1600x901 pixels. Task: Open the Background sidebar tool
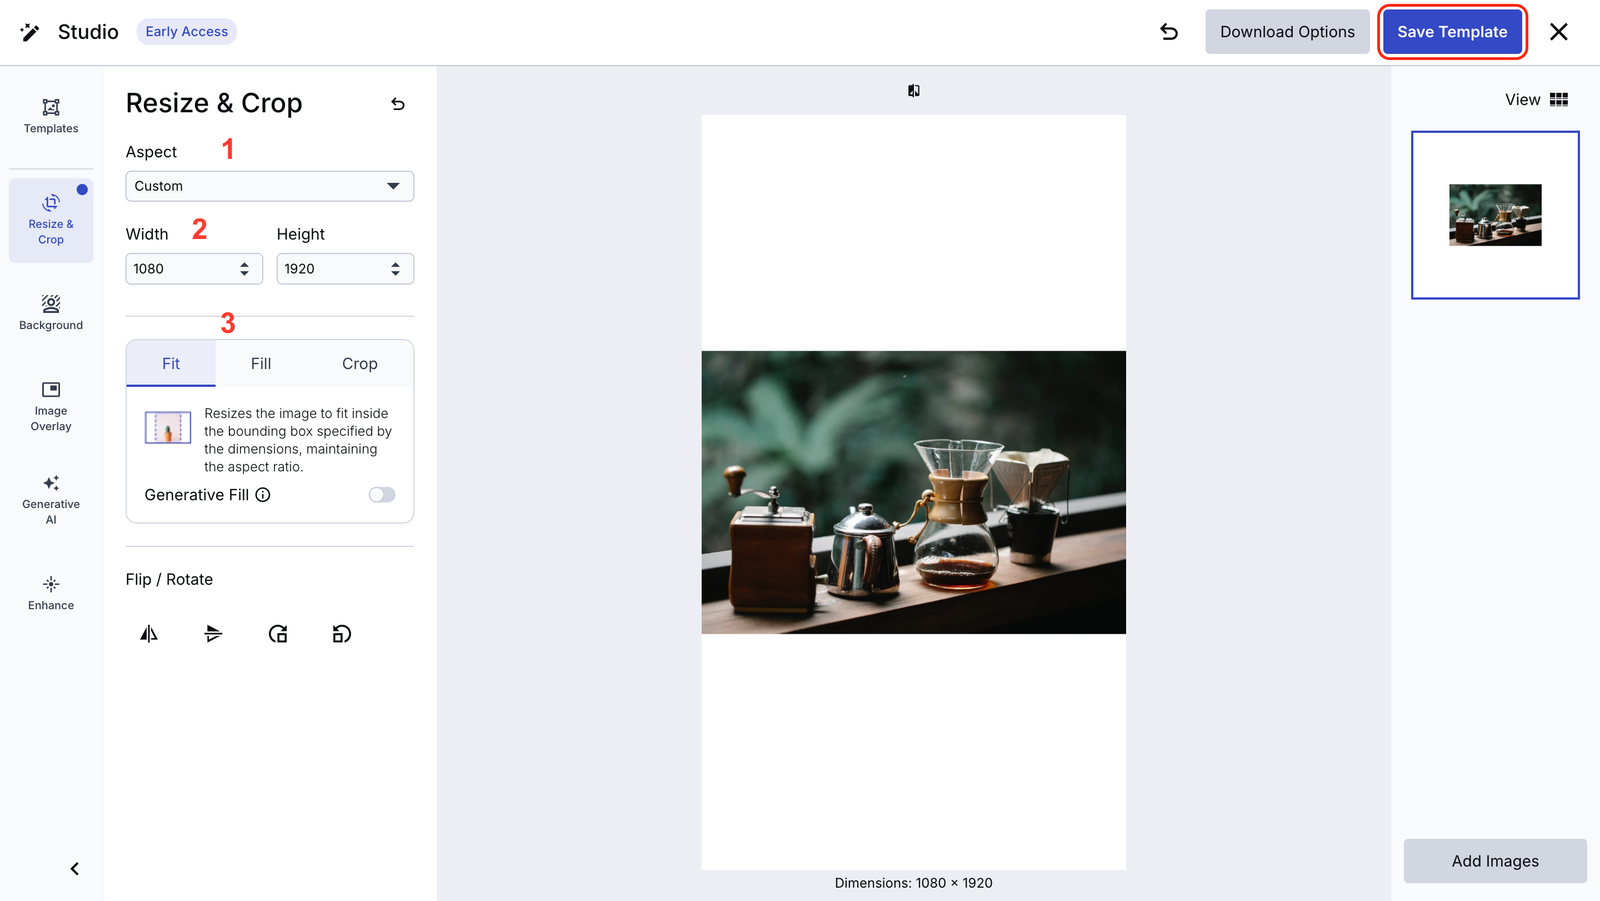51,312
